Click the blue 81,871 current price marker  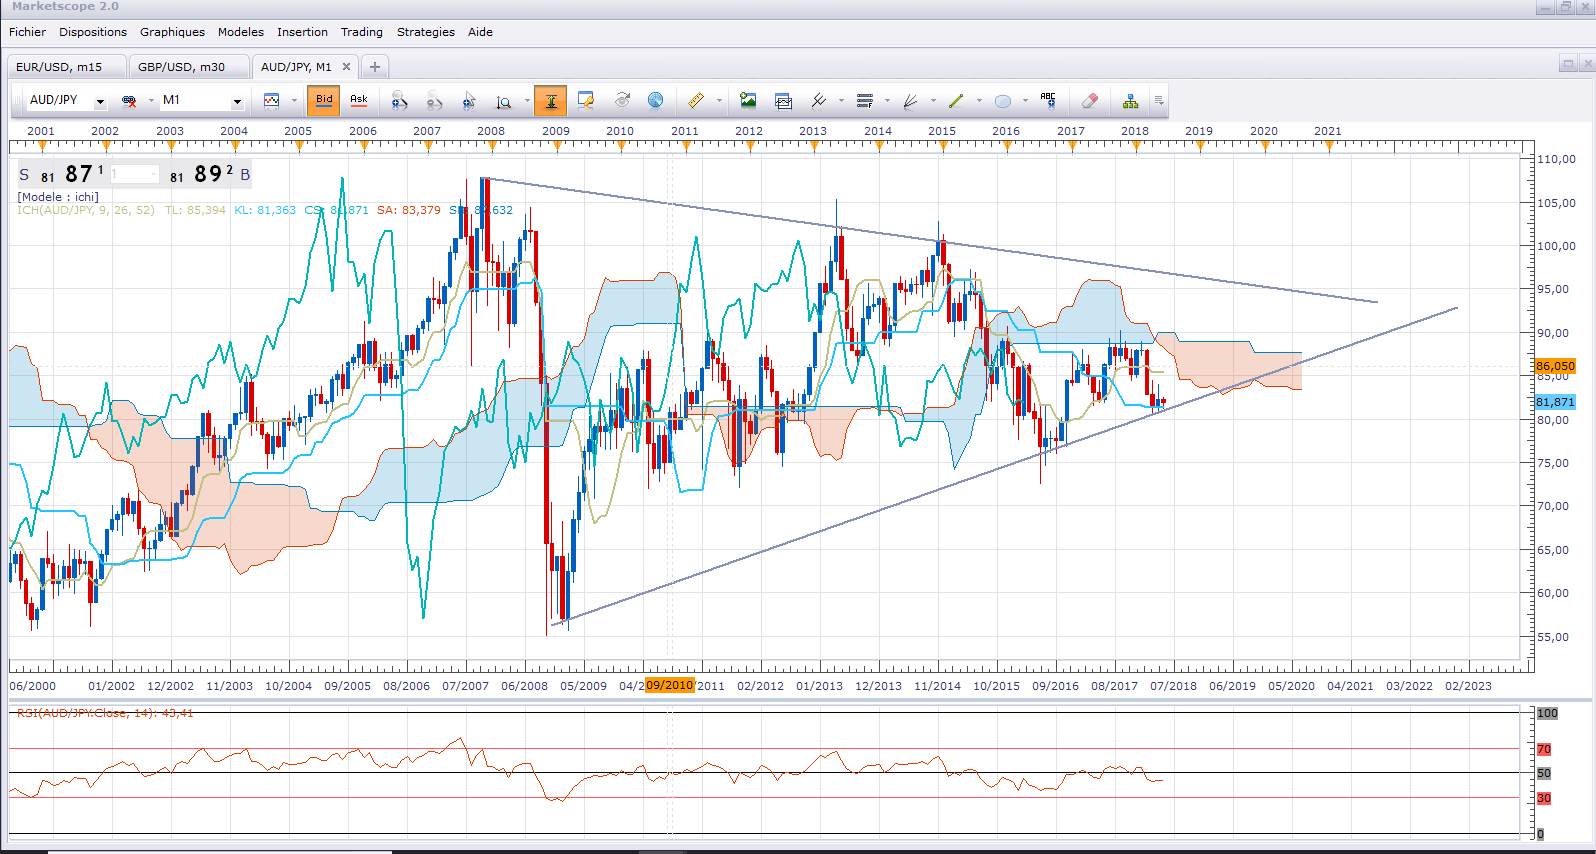[1555, 402]
